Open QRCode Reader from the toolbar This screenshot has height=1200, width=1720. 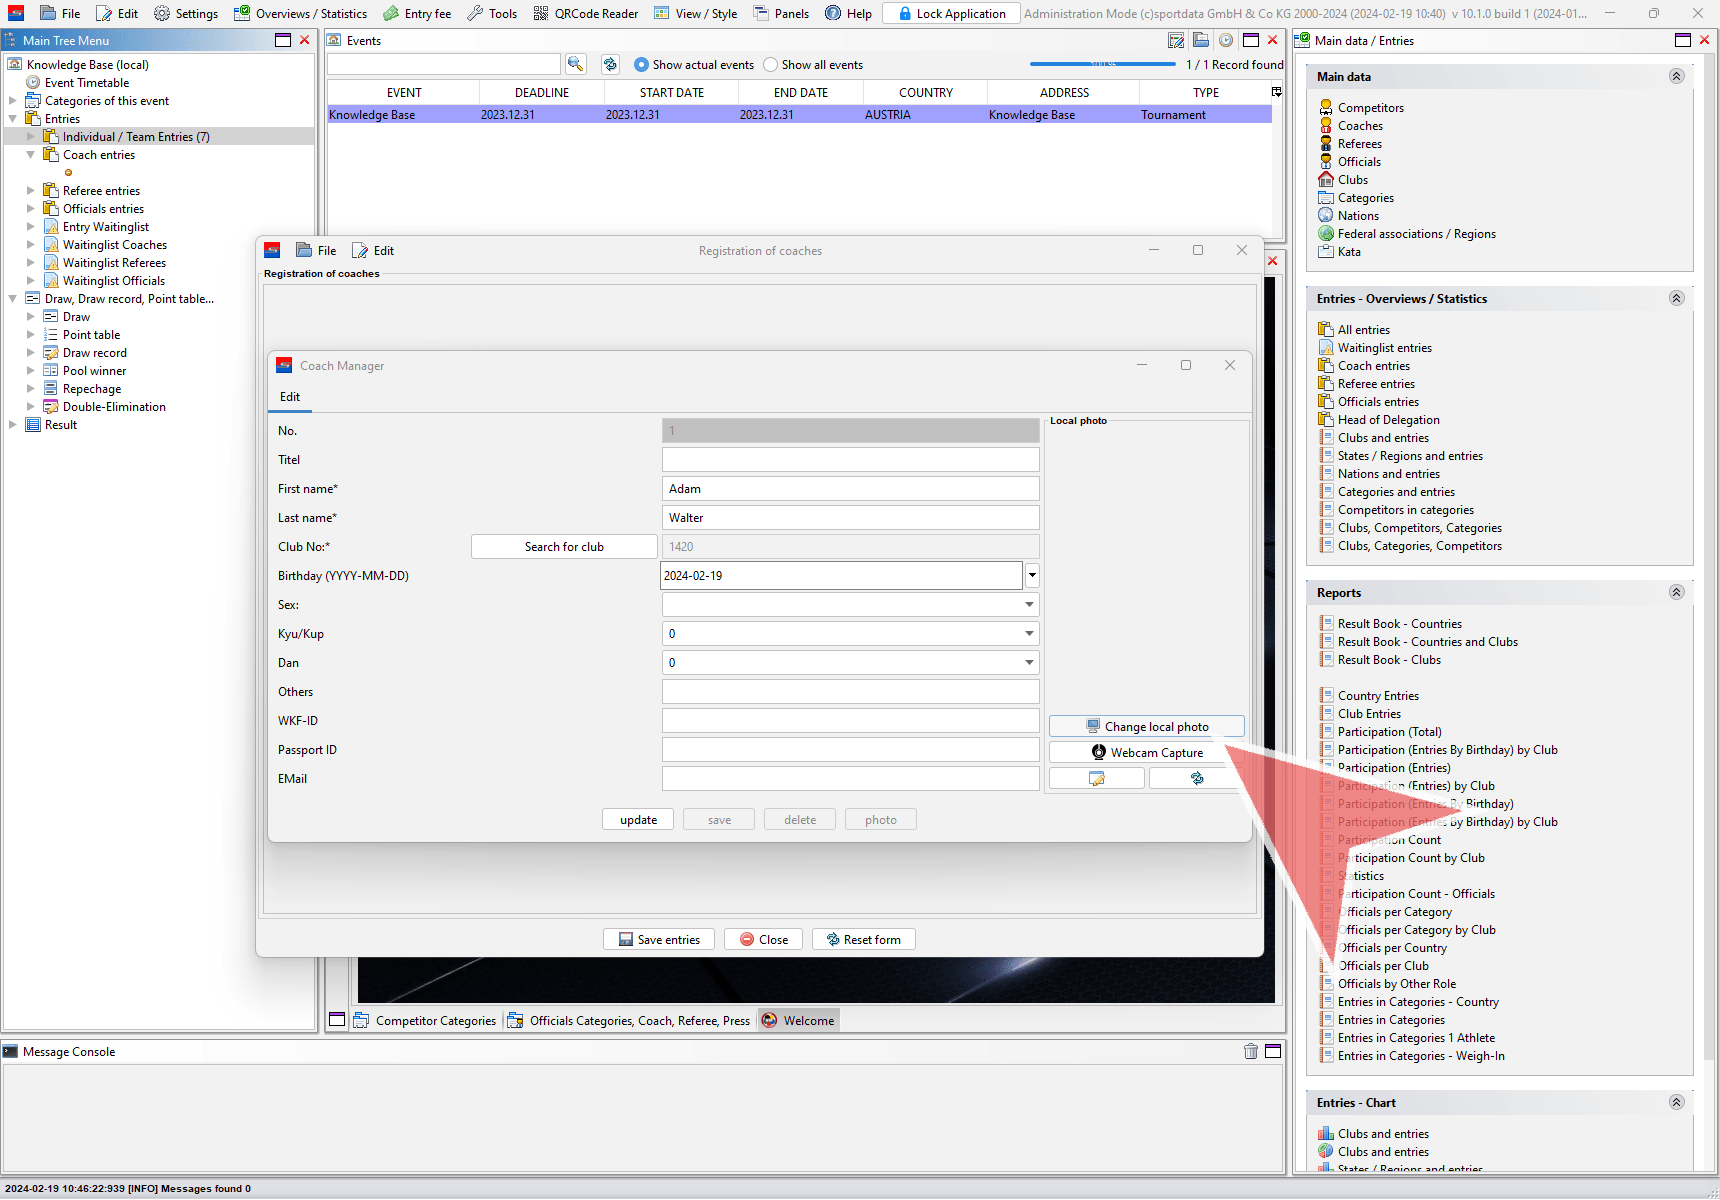coord(585,13)
